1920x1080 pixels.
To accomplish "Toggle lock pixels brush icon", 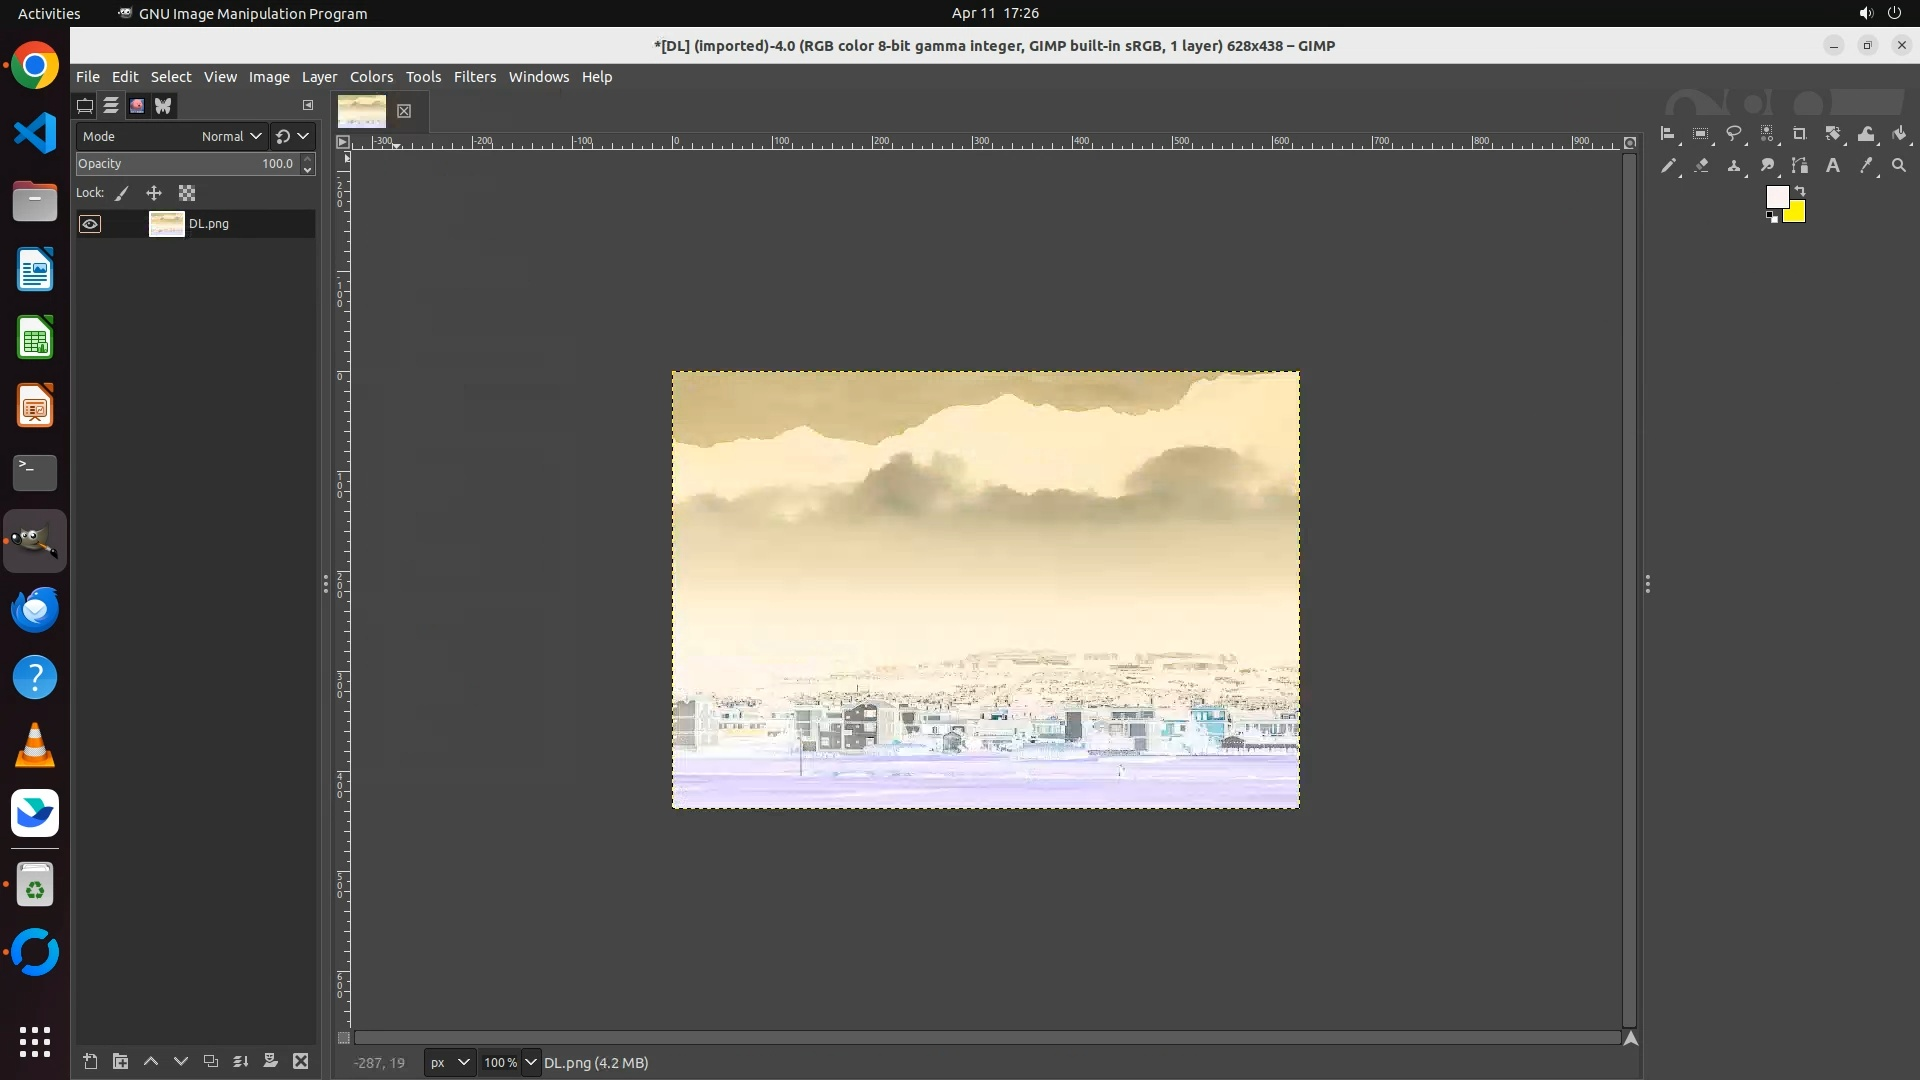I will (x=122, y=193).
